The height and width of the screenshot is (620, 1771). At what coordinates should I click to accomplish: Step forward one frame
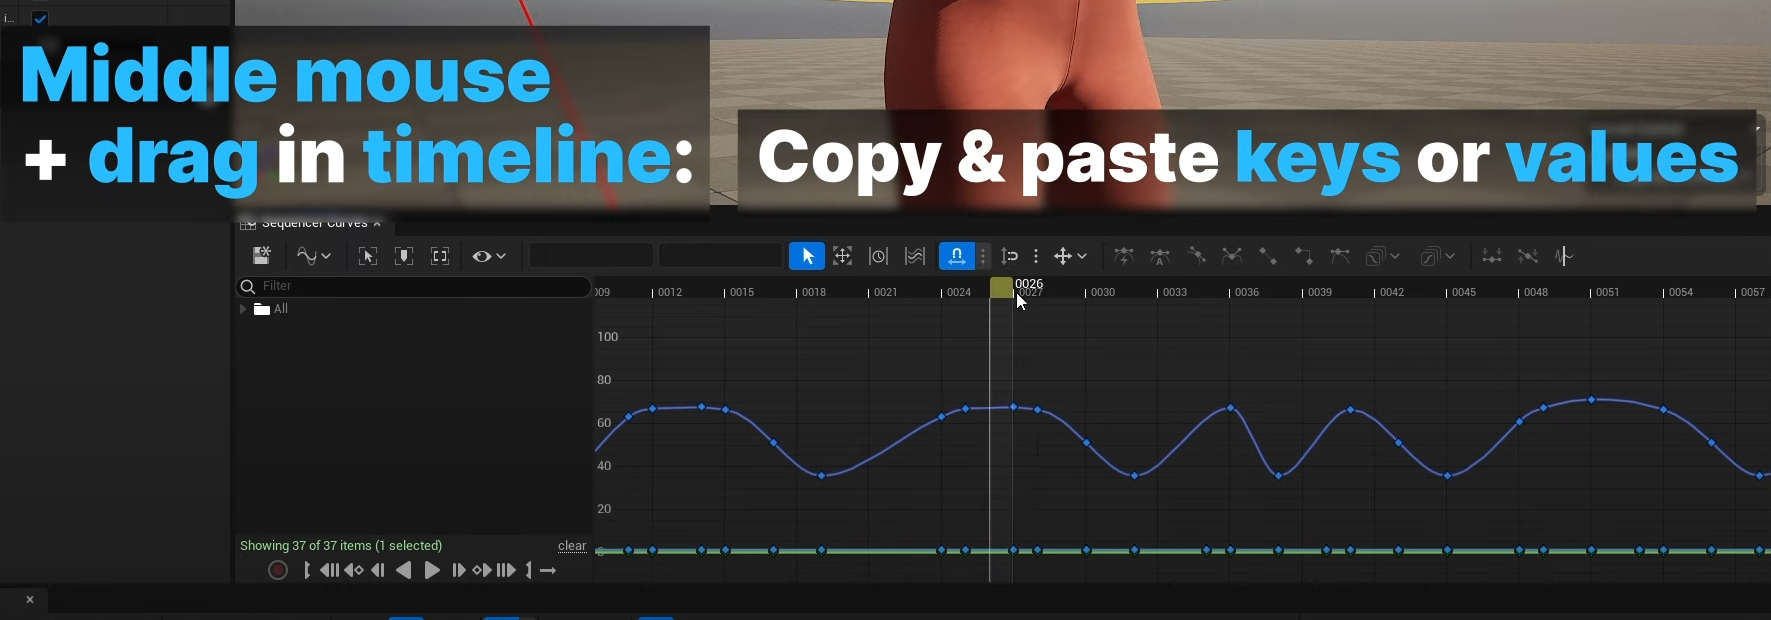click(458, 570)
